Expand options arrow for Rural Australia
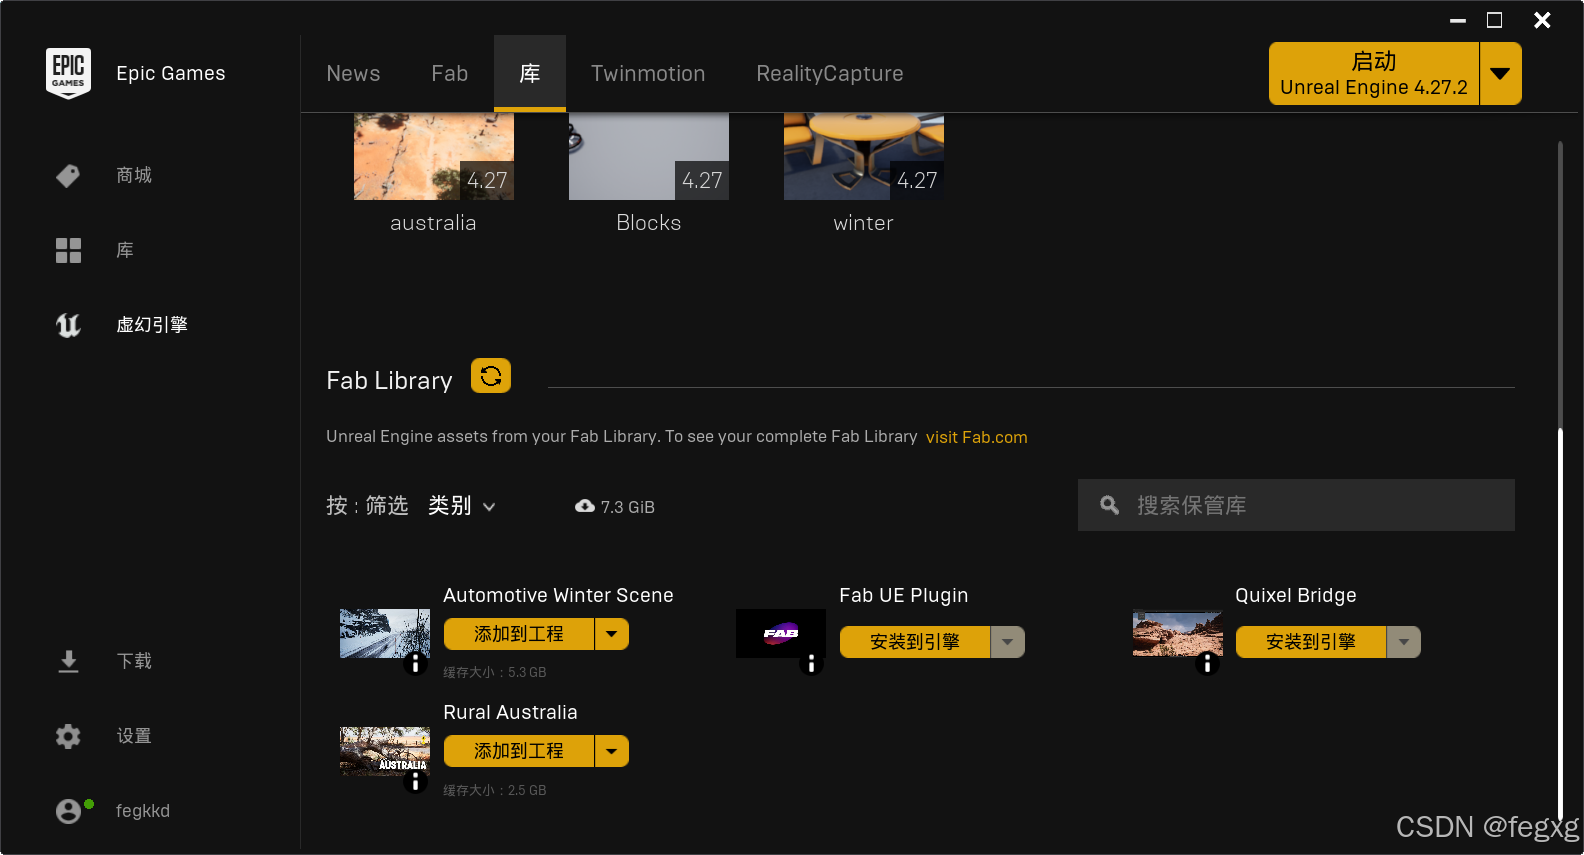This screenshot has height=855, width=1584. 611,751
